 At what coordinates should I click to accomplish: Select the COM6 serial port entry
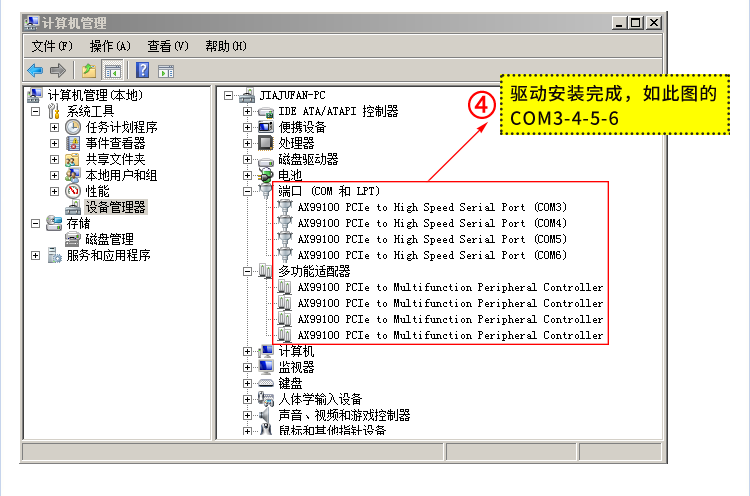click(x=432, y=255)
